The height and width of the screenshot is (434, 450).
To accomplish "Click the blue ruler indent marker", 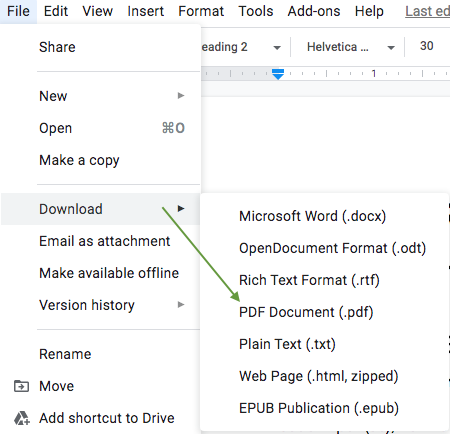I will [278, 74].
